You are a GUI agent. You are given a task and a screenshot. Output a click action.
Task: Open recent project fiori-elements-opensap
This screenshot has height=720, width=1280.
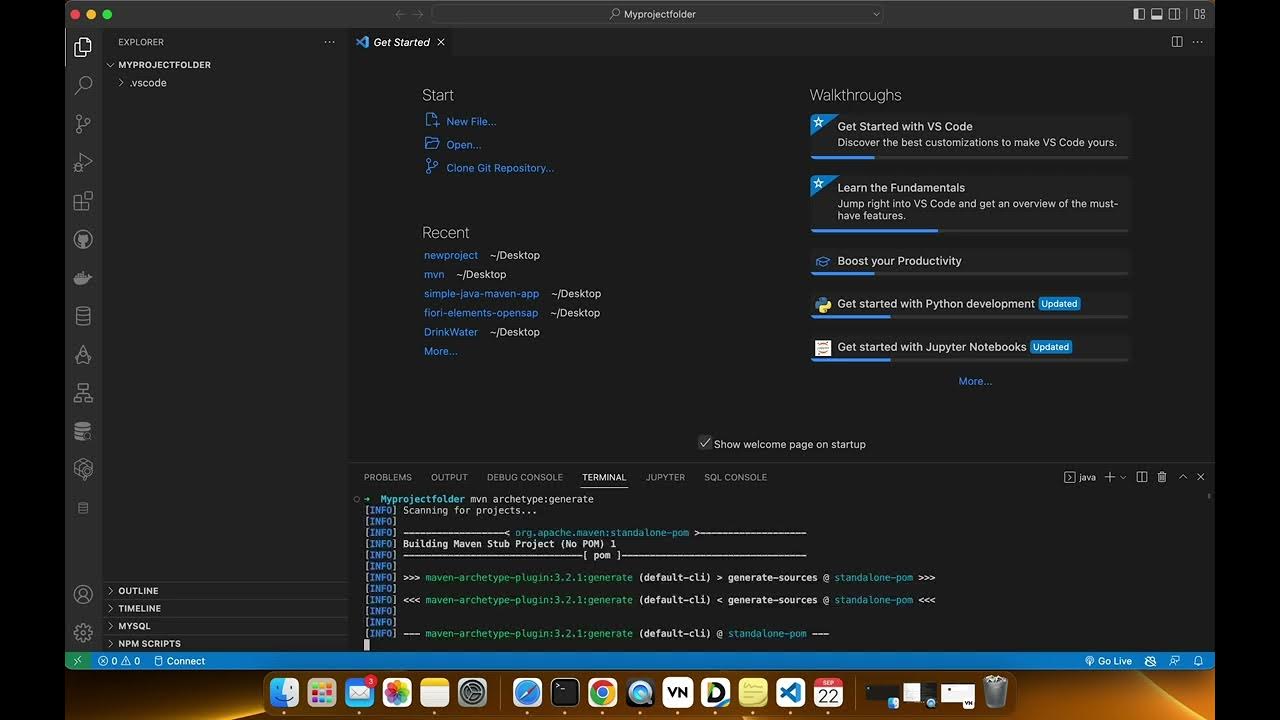(481, 312)
